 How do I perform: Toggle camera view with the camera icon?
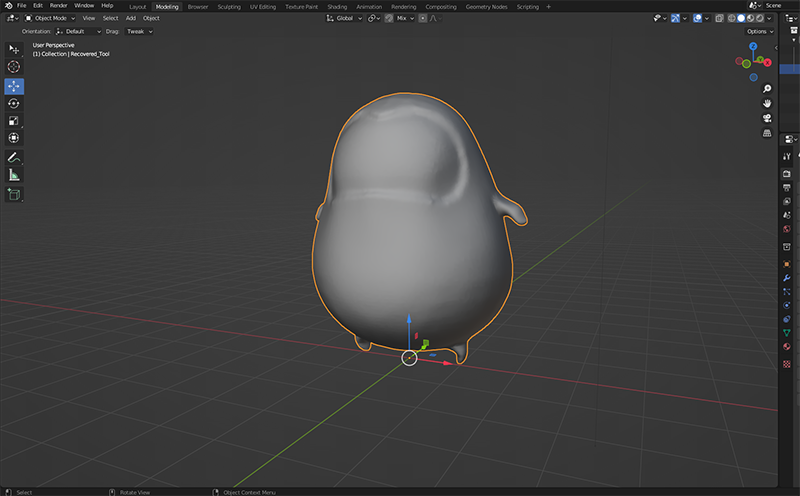[767, 117]
